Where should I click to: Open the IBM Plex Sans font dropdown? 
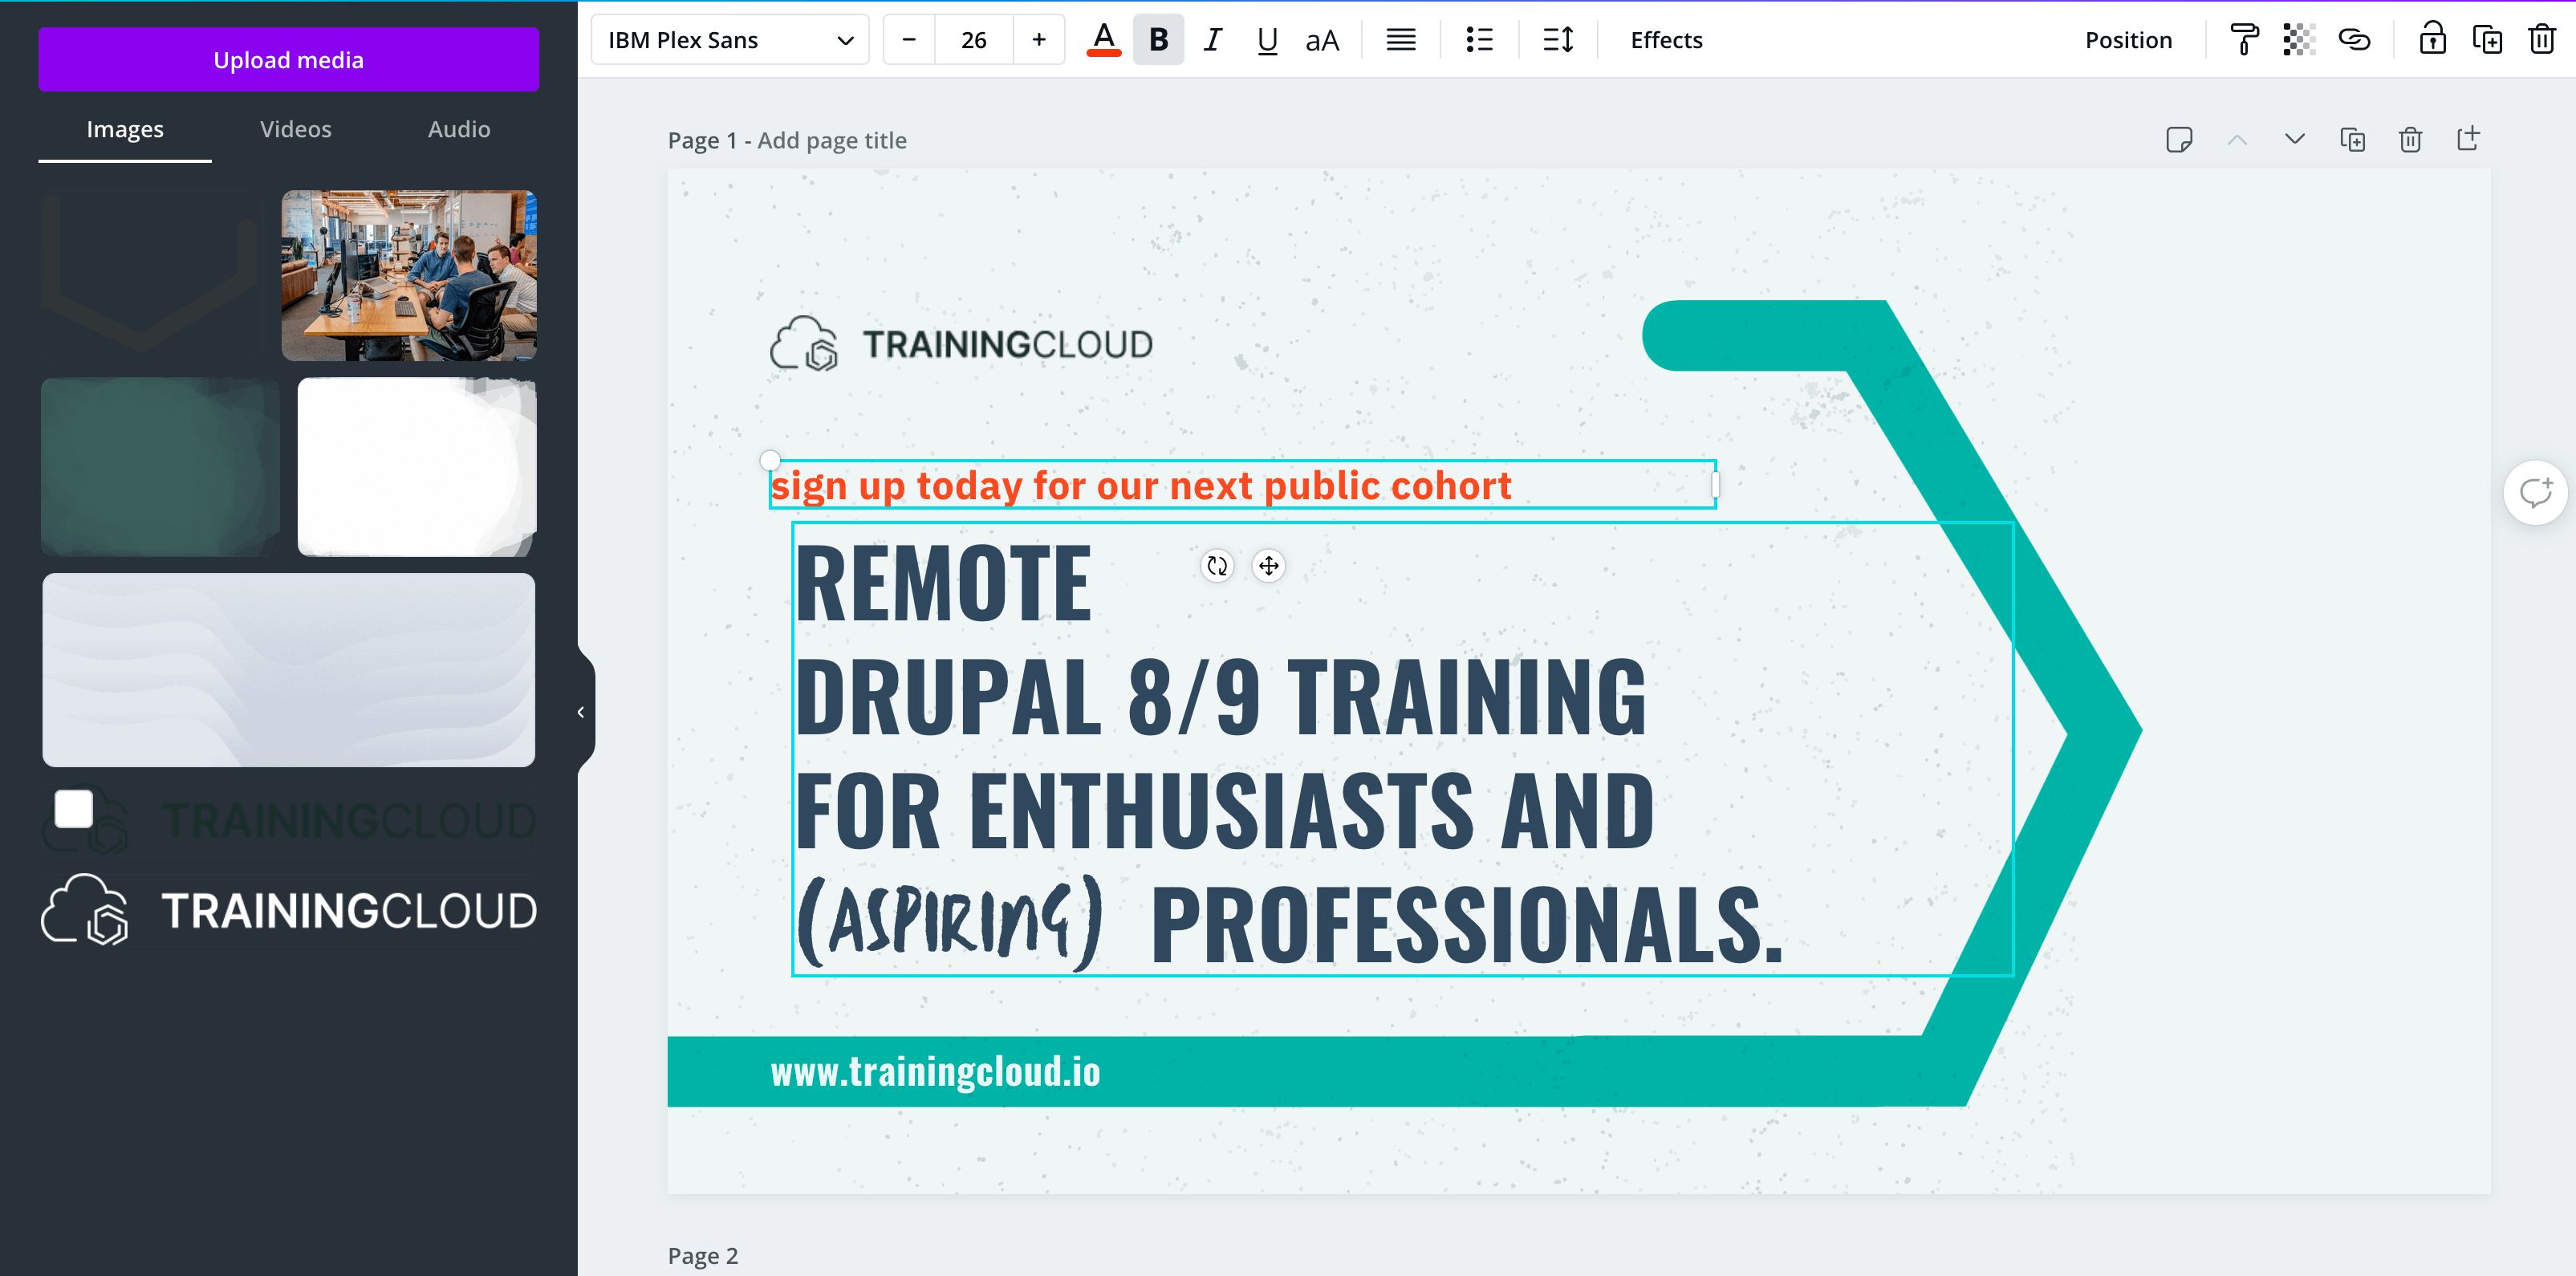click(730, 40)
